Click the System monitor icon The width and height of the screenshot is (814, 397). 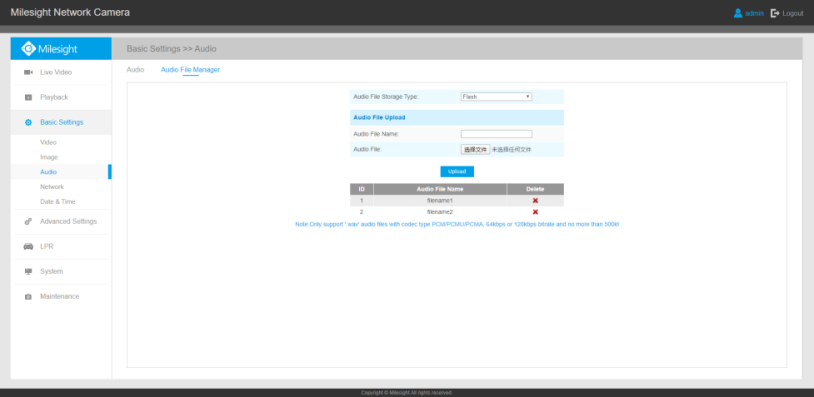point(29,271)
